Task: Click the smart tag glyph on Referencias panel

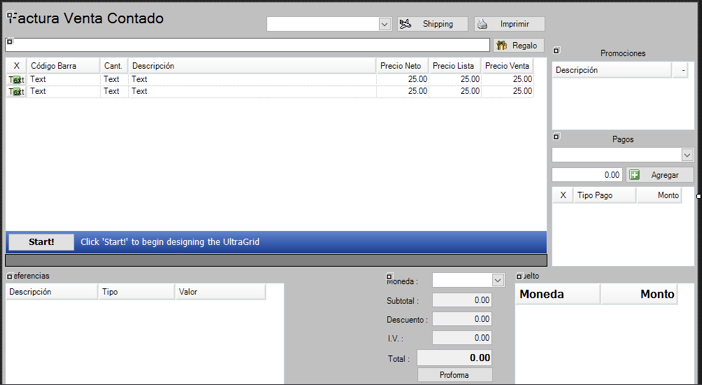Action: (9, 277)
